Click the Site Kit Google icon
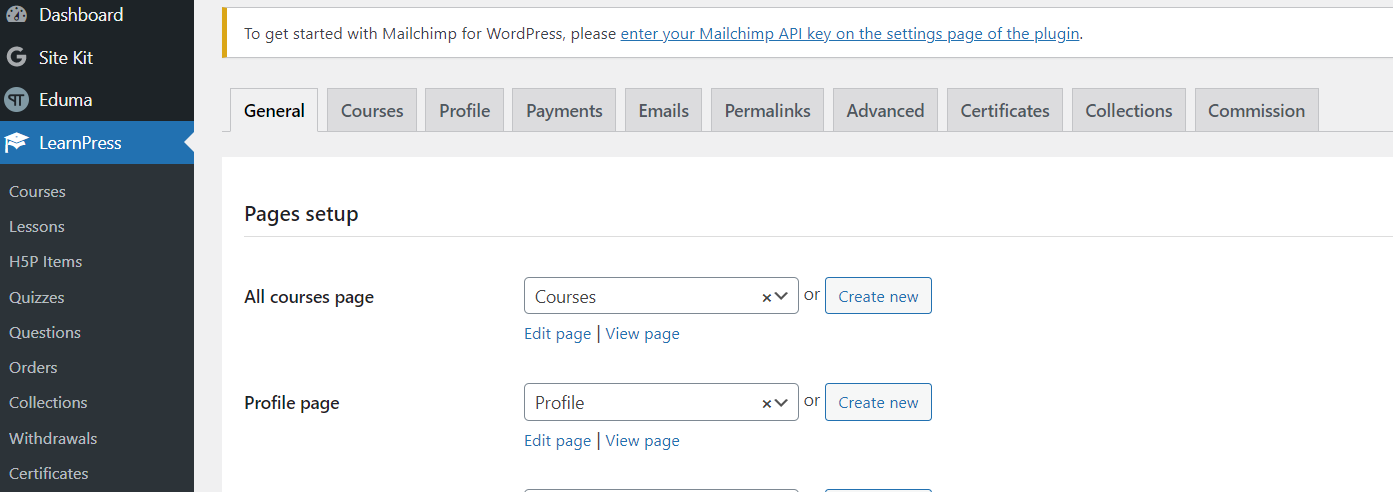The height and width of the screenshot is (492, 1393). point(16,58)
